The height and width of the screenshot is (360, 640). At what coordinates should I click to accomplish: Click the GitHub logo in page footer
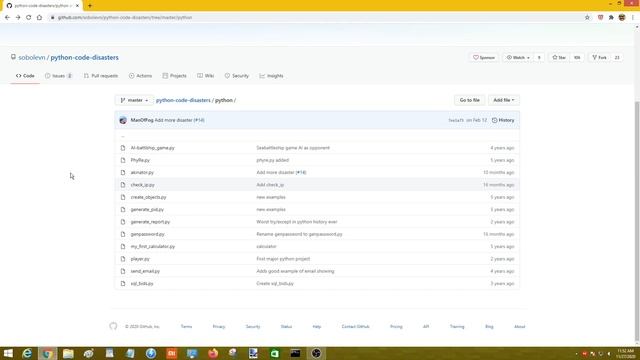113,326
